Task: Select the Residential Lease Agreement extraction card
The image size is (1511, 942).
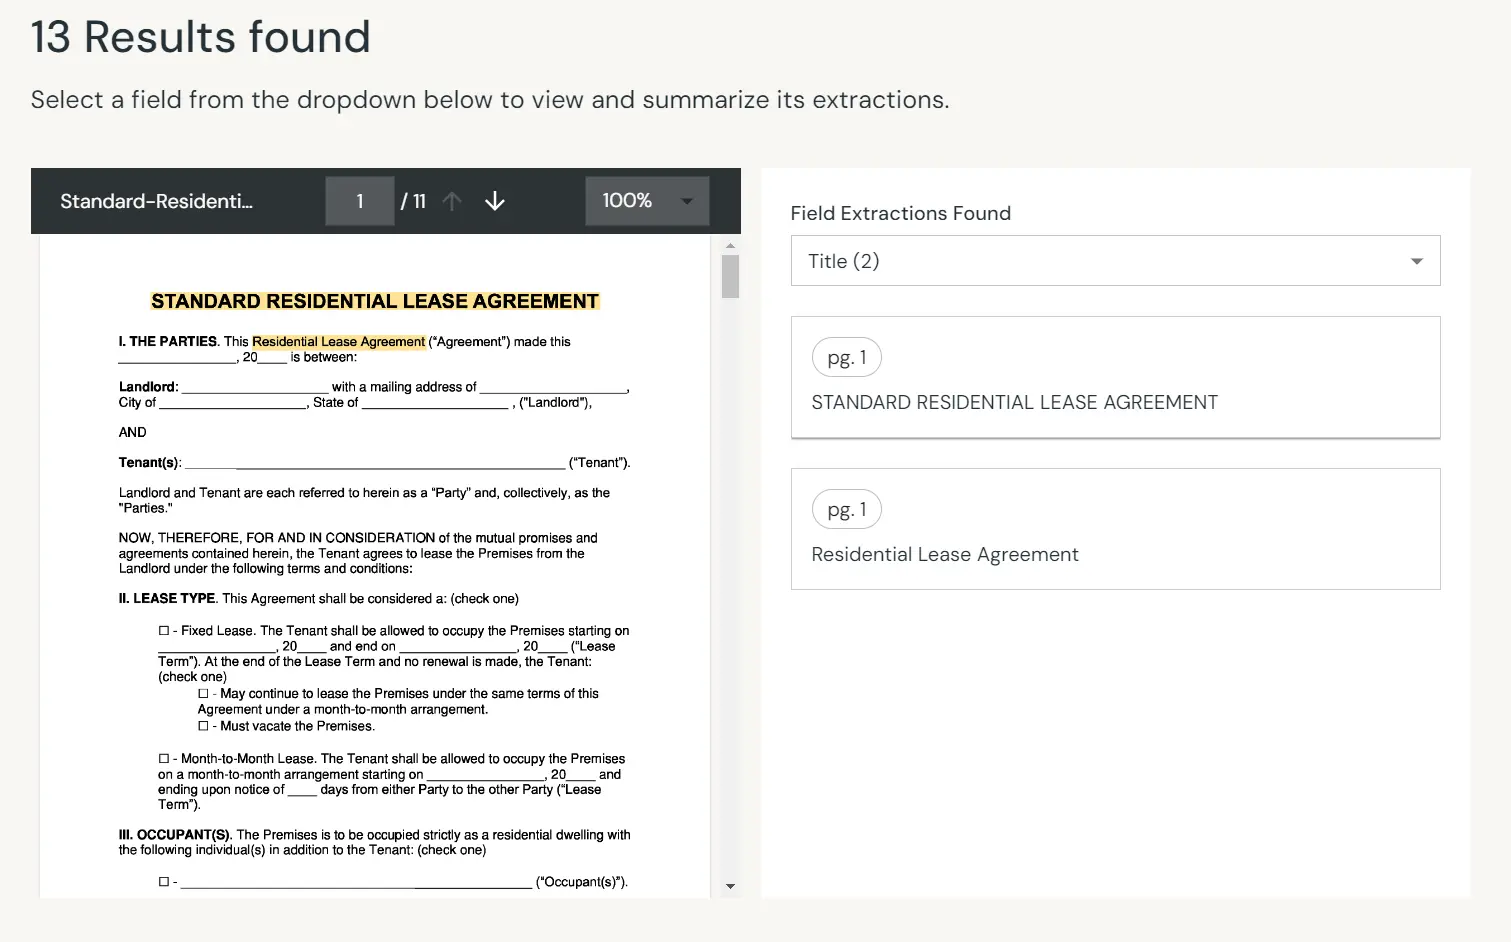Action: coord(1115,529)
